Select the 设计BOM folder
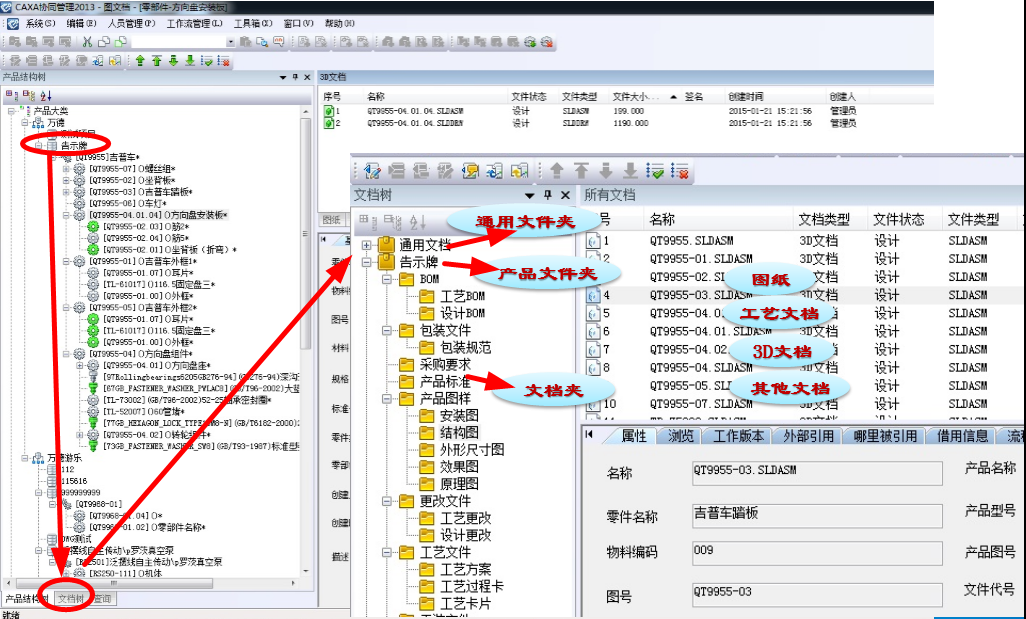This screenshot has width=1026, height=619. (462, 313)
